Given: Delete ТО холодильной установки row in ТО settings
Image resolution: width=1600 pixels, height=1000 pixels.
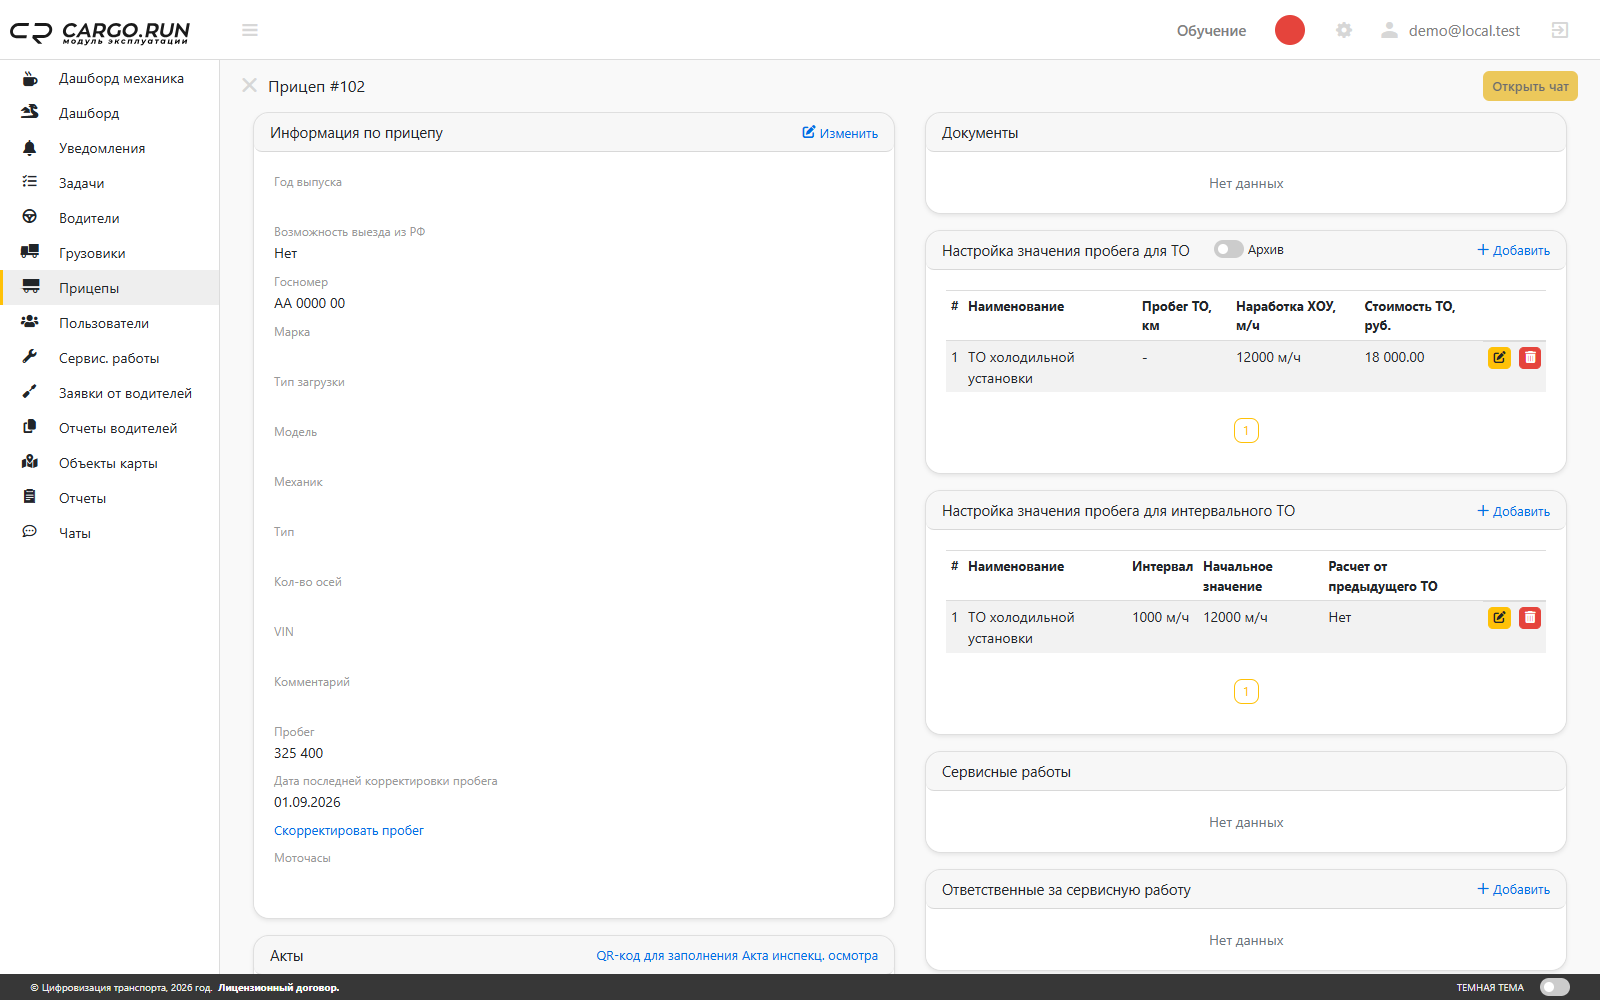Looking at the screenshot, I should pos(1530,358).
